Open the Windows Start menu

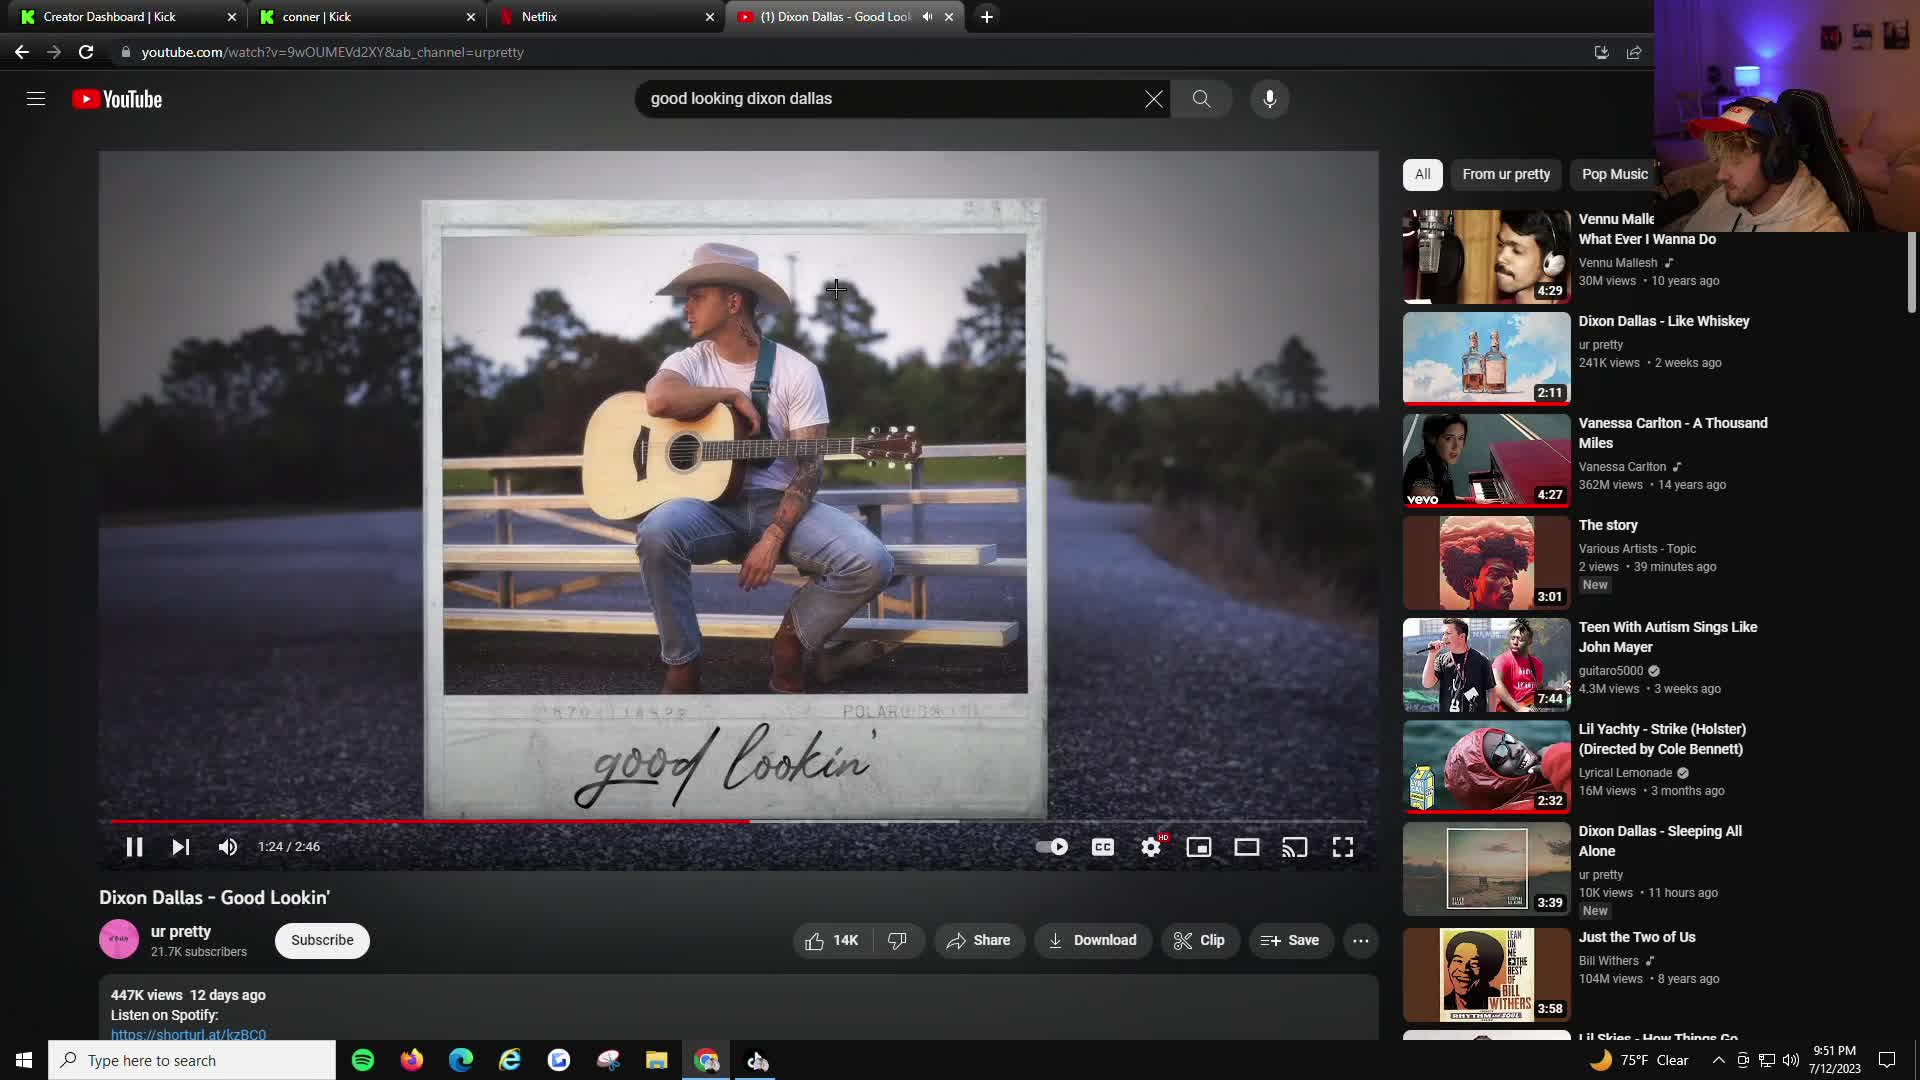(24, 1060)
